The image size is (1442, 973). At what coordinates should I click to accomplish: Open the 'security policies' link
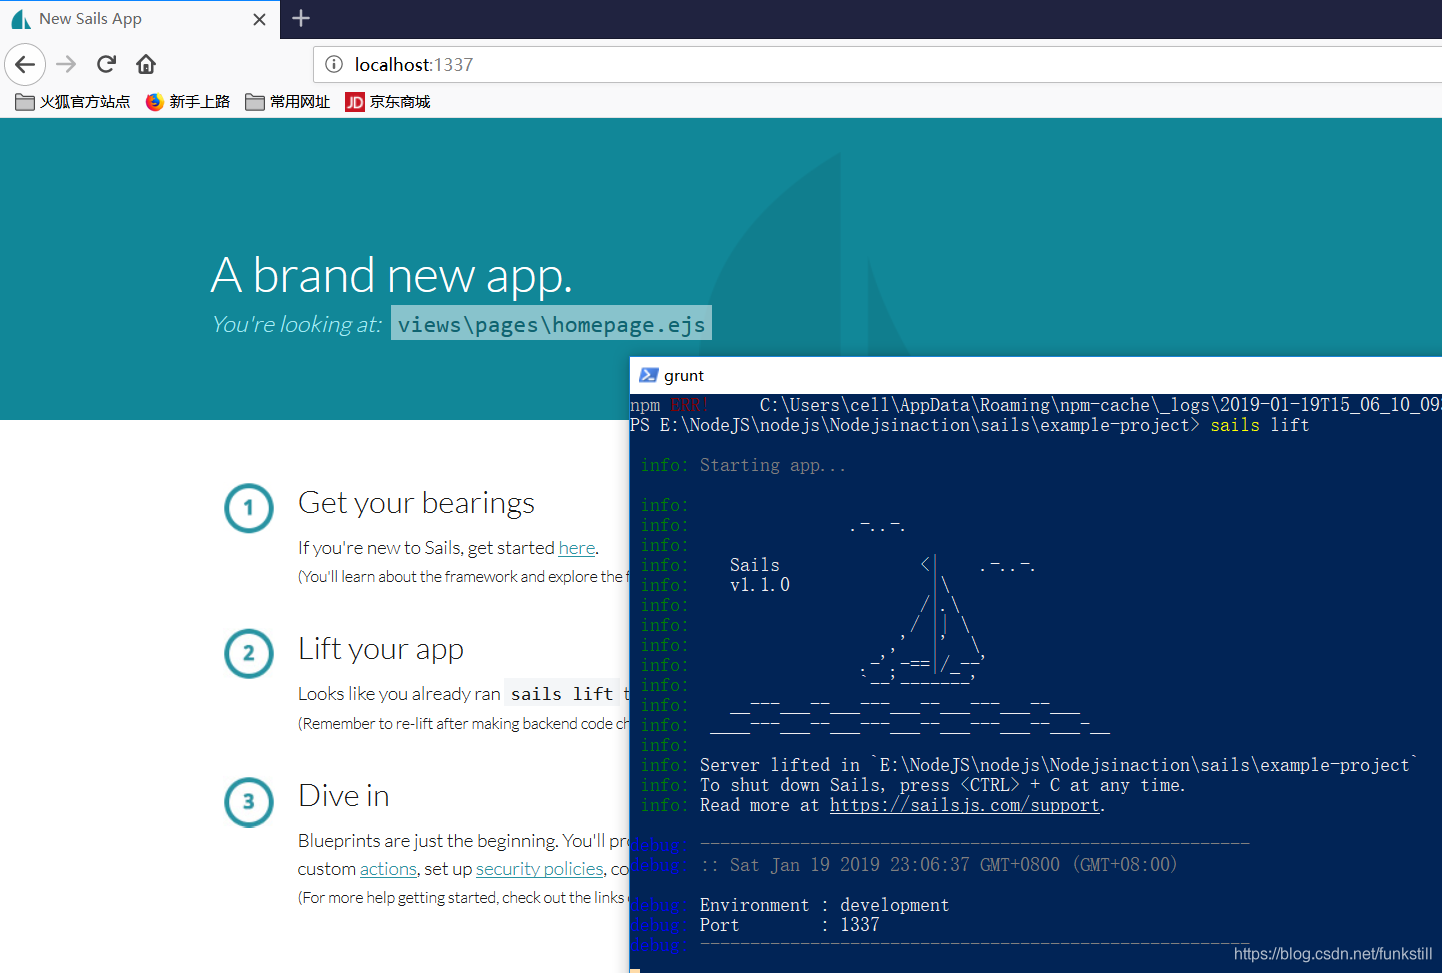coord(540,869)
